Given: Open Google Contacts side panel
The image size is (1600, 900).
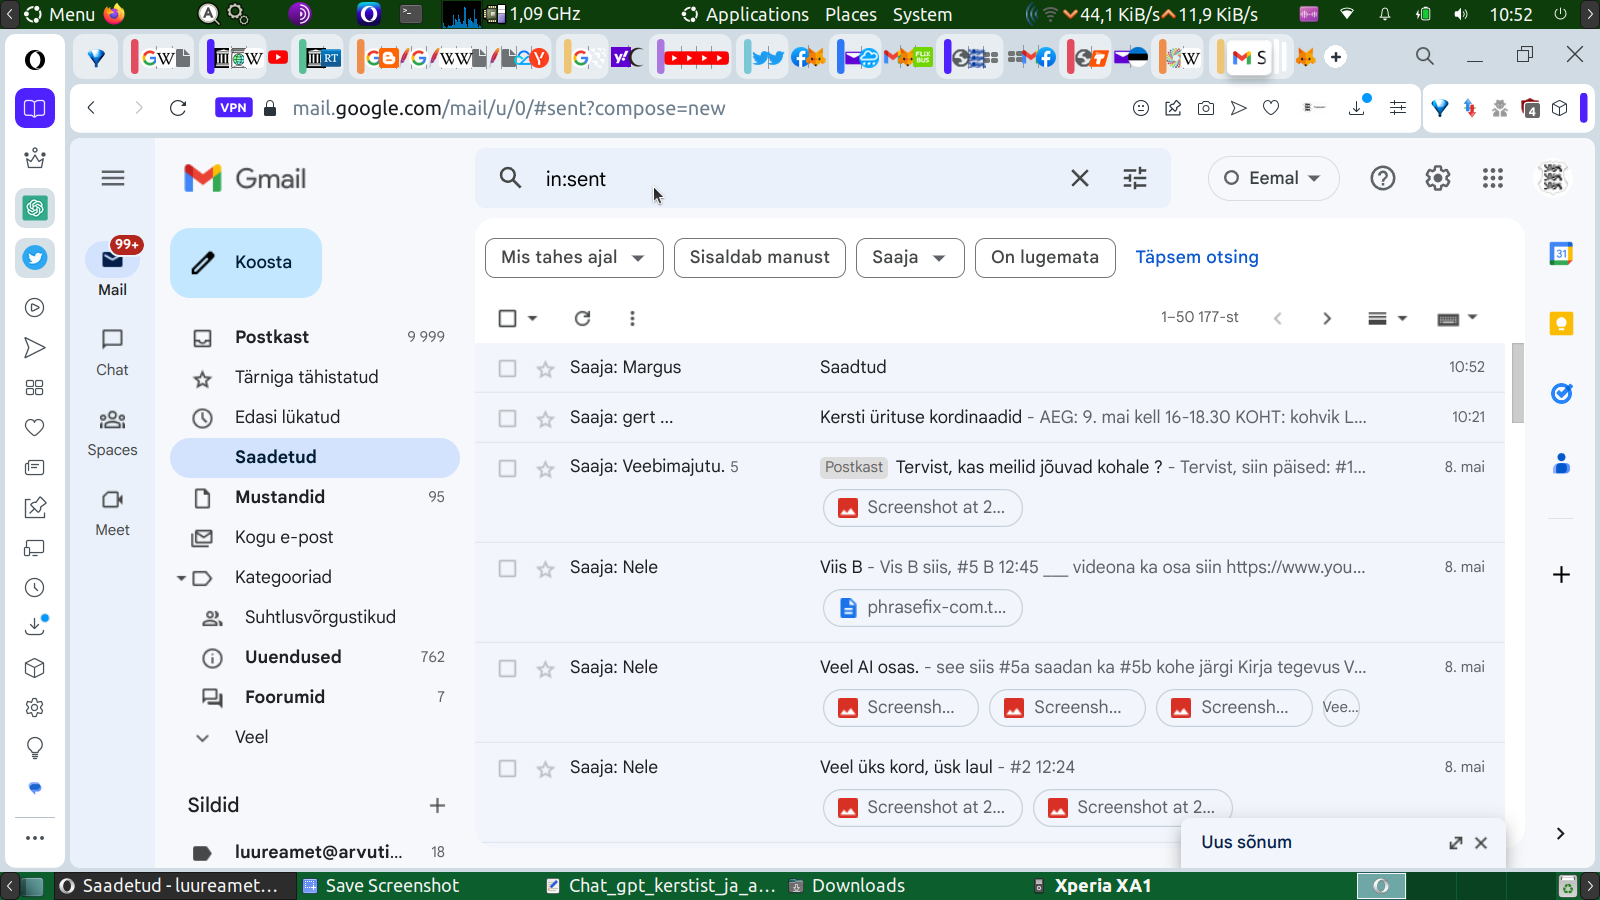Looking at the screenshot, I should click(1561, 463).
